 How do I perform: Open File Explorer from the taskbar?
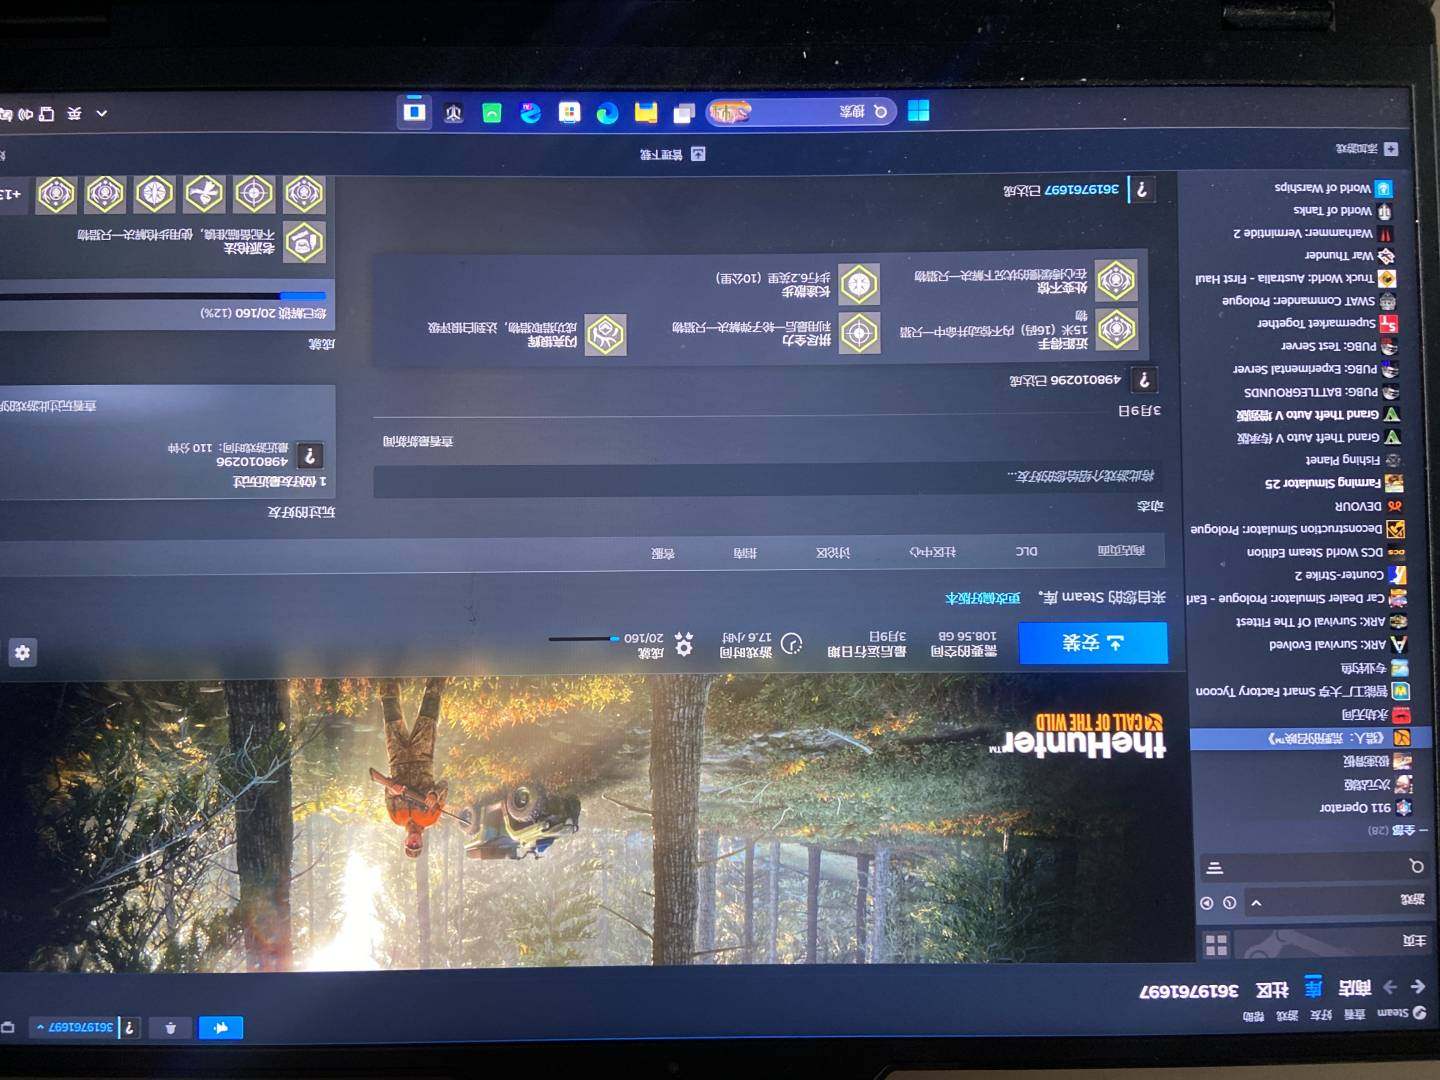646,112
